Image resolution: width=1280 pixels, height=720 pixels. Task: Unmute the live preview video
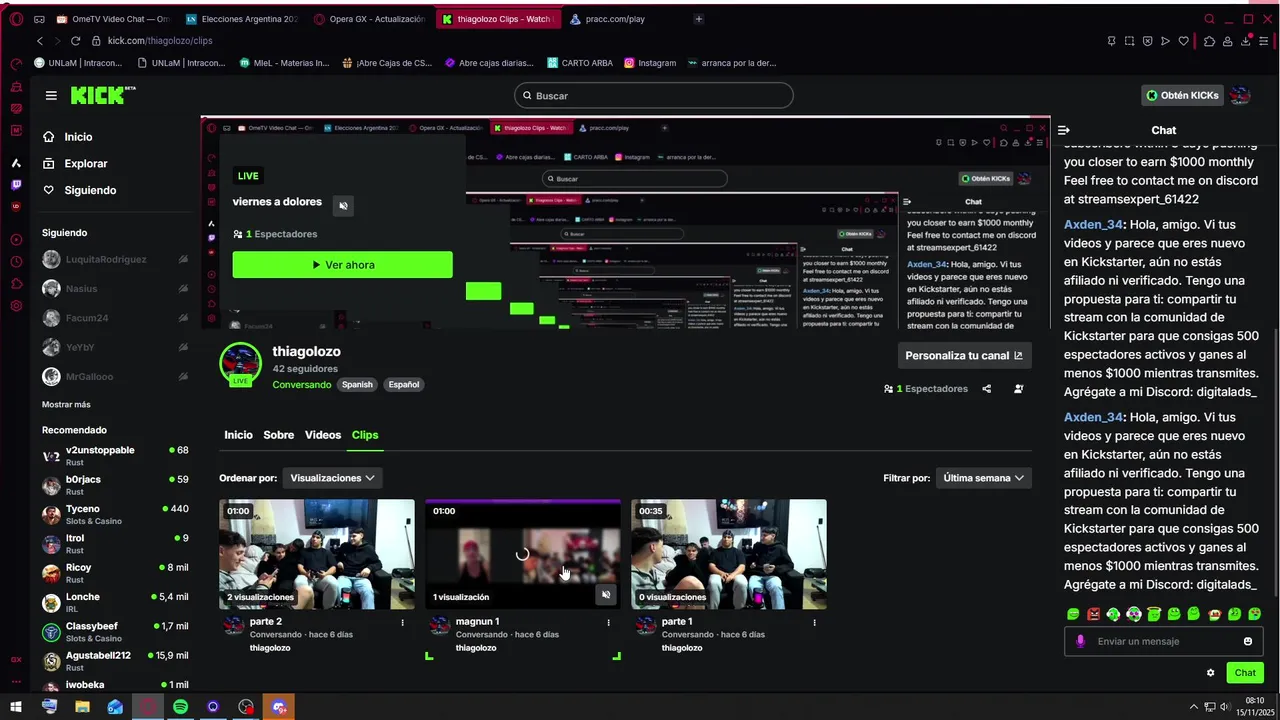coord(343,206)
